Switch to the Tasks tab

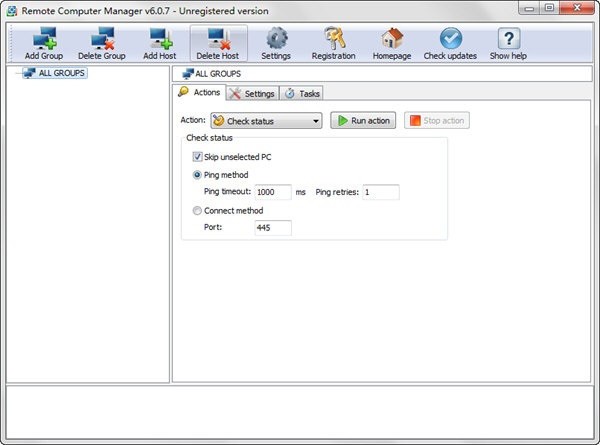pos(303,93)
